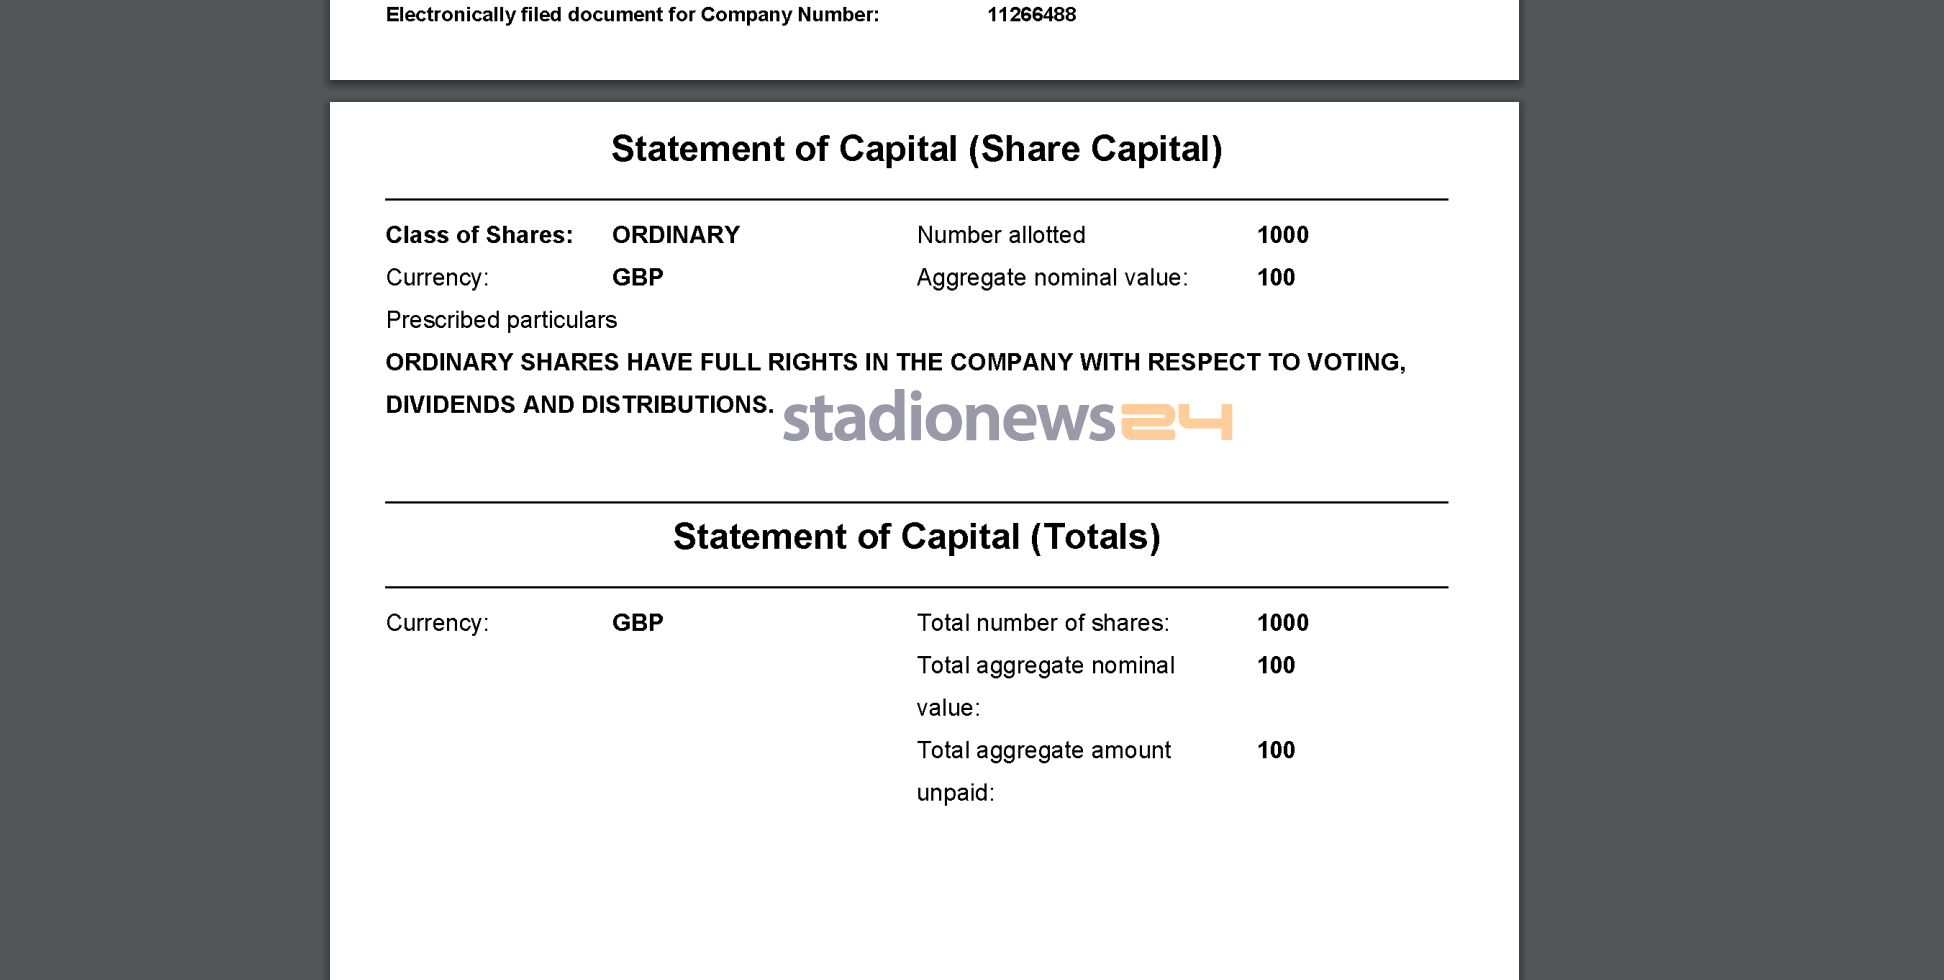Viewport: 1944px width, 980px height.
Task: Click the company number 11266488
Action: pos(1031,15)
